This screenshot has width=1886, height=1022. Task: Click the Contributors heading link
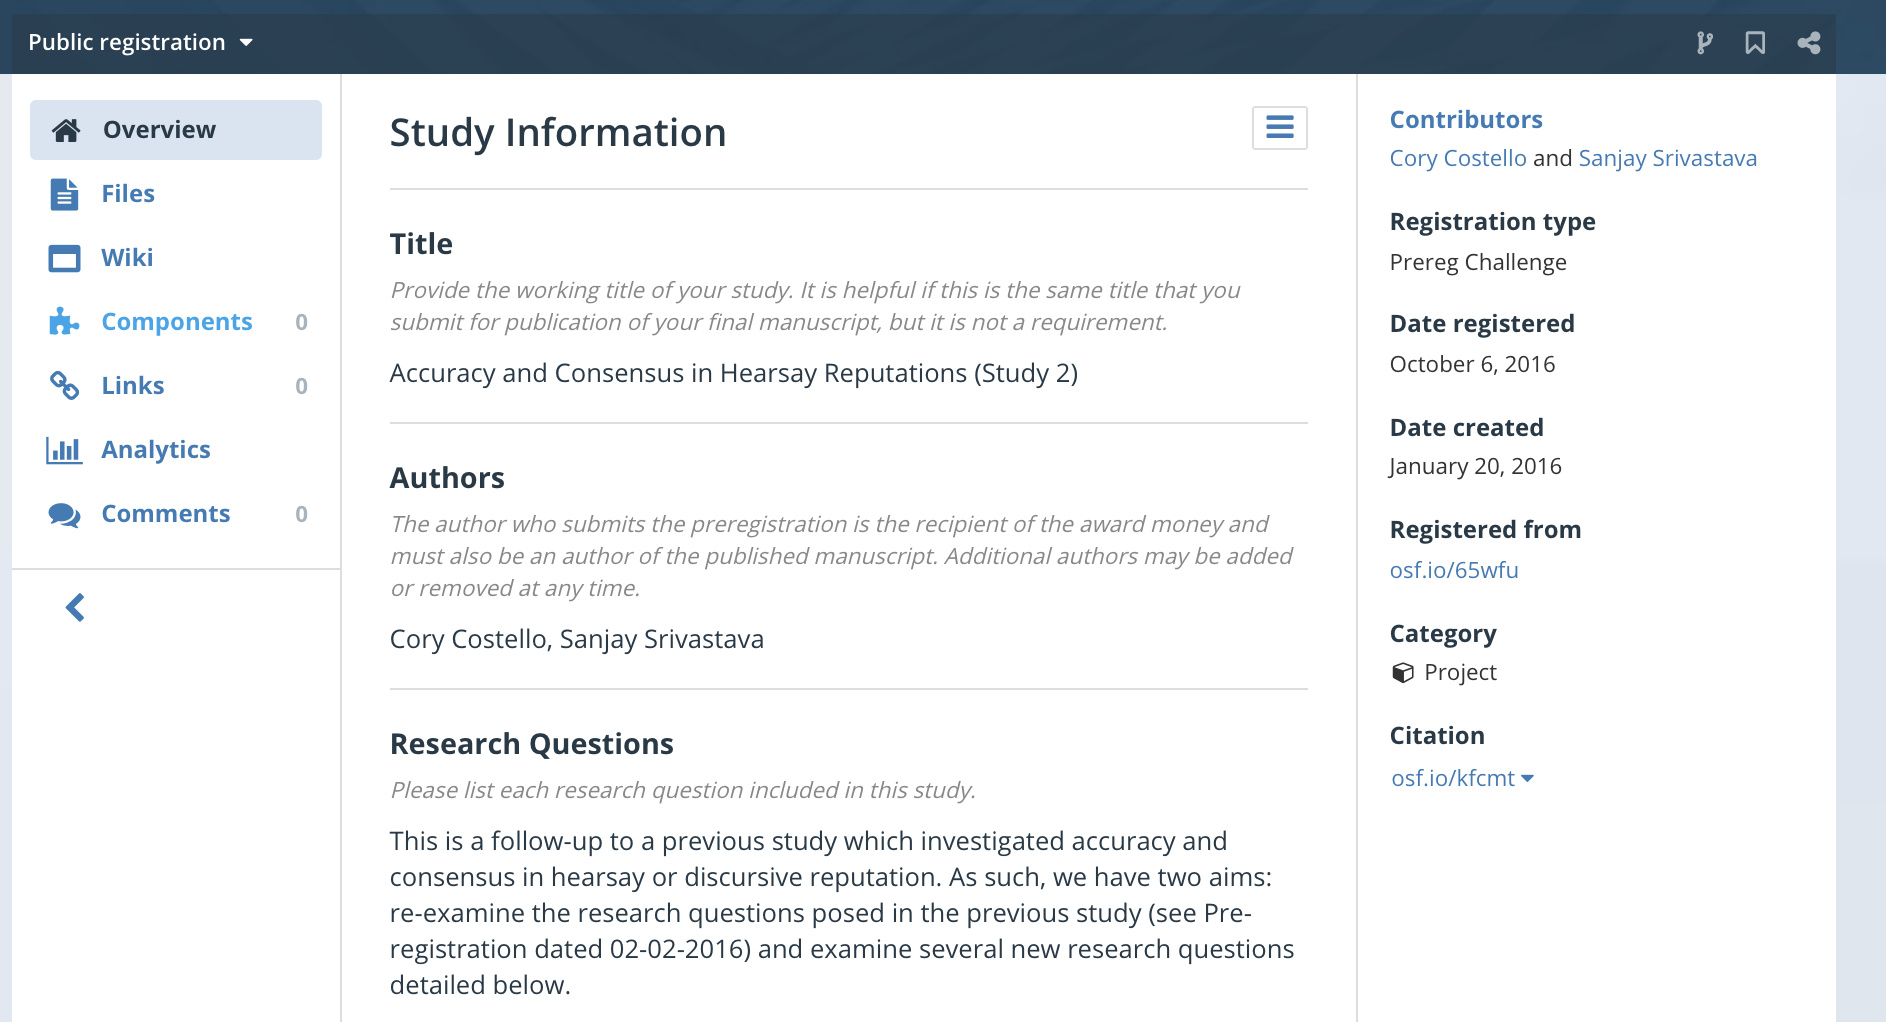click(1466, 120)
